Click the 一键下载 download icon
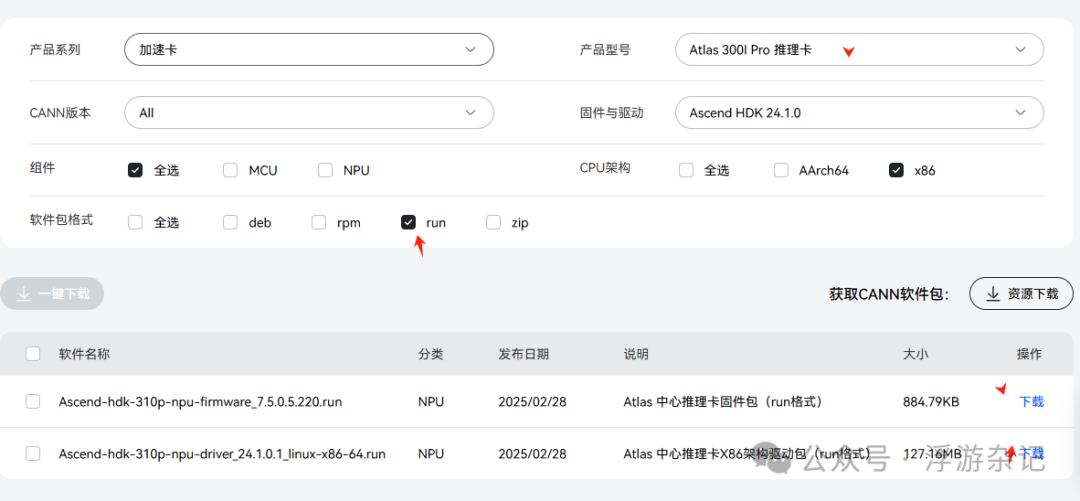This screenshot has width=1080, height=501. pos(25,294)
